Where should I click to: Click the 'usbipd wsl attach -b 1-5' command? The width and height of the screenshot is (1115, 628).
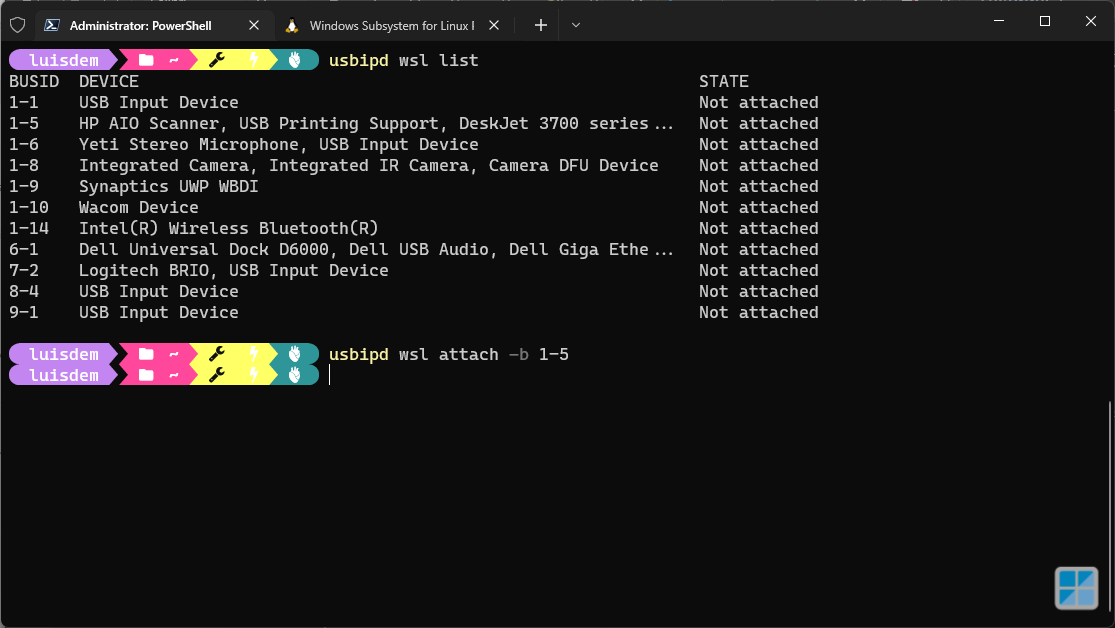(x=449, y=354)
